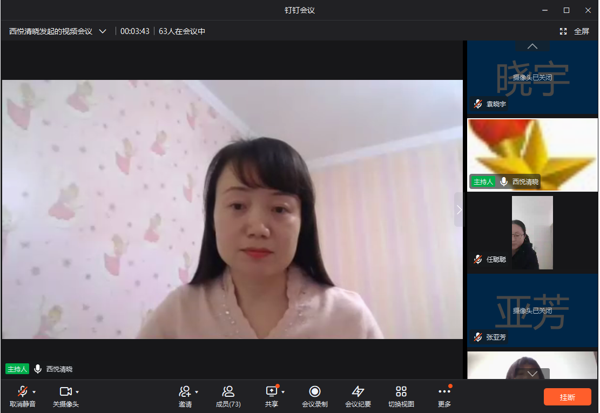
Task: Click the Invite (邀请) icon
Action: pyautogui.click(x=185, y=393)
